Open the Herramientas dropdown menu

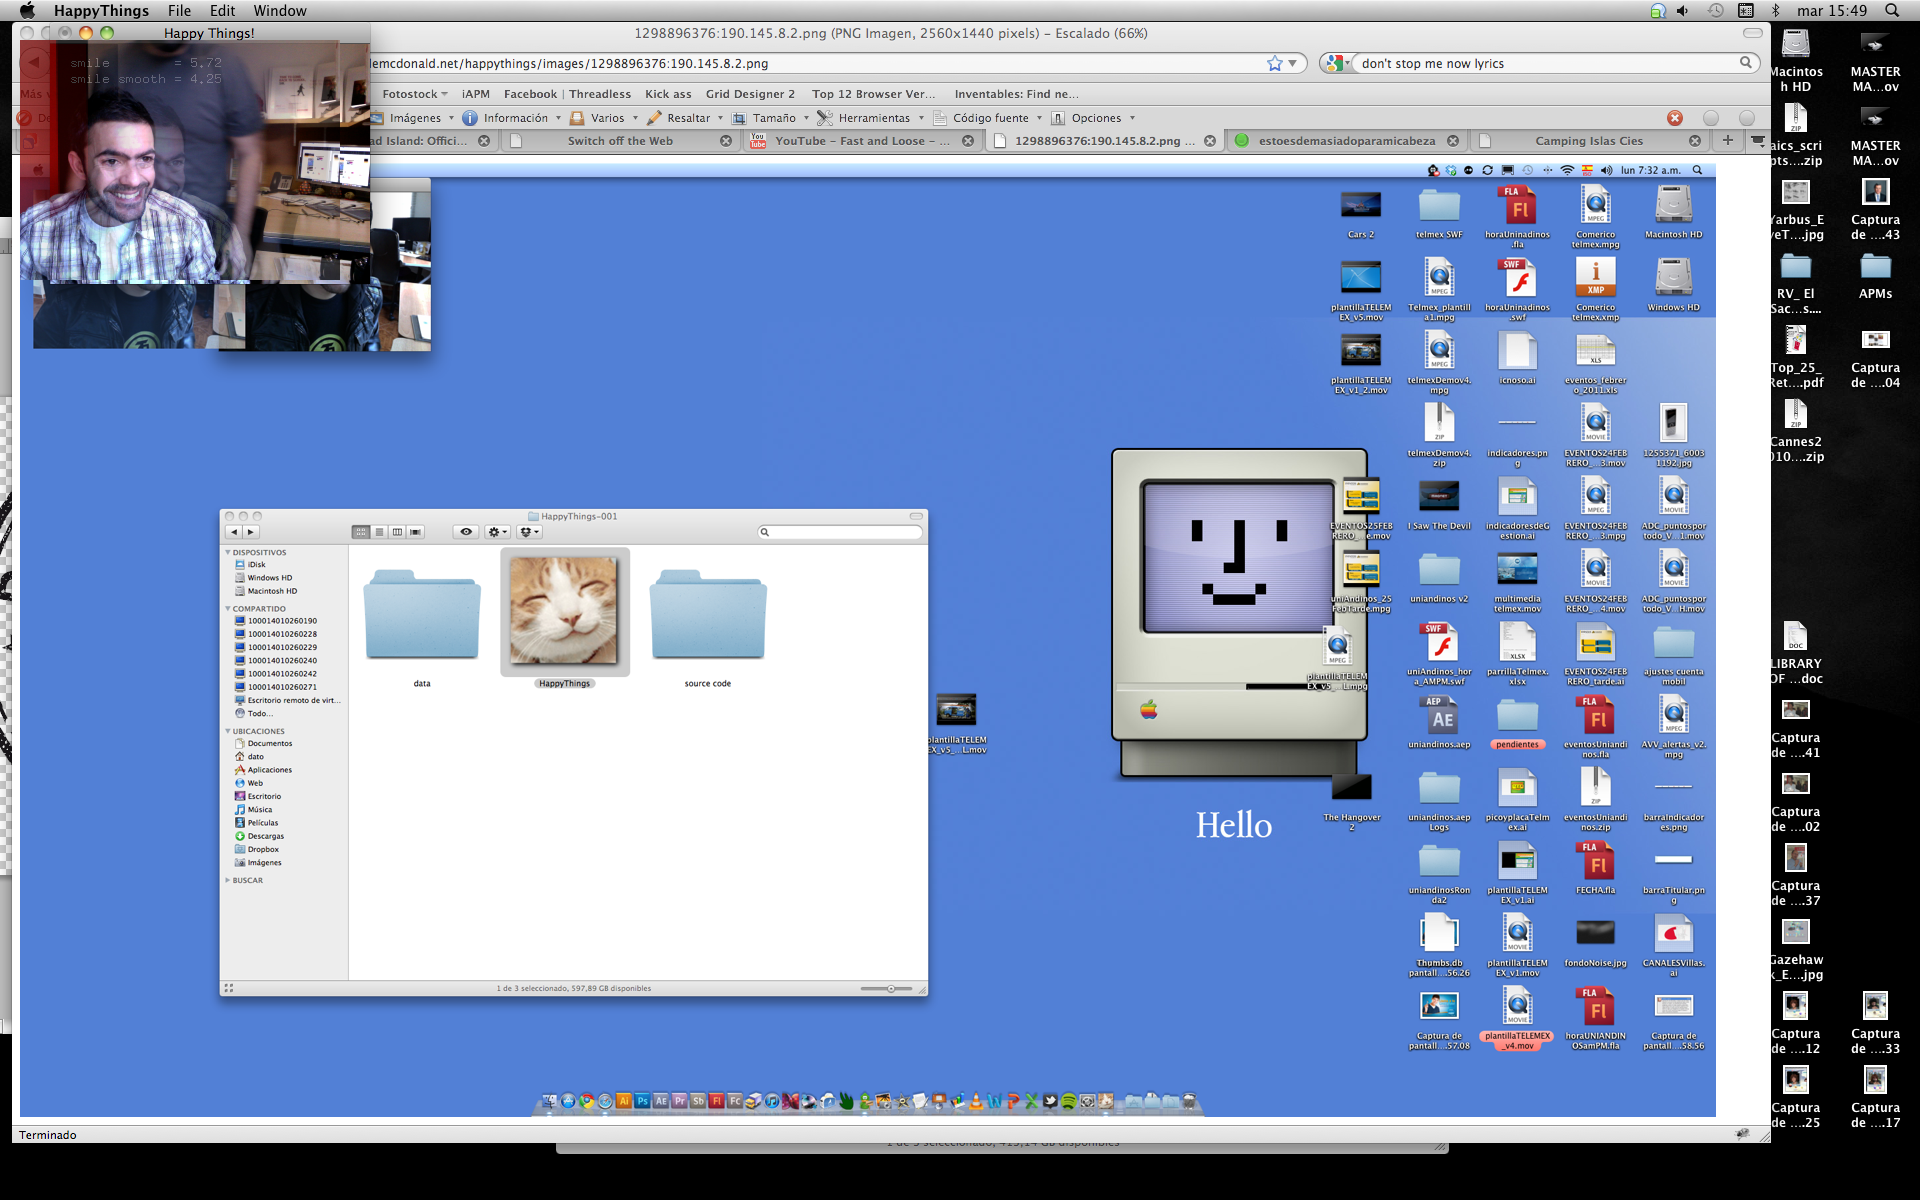click(871, 118)
